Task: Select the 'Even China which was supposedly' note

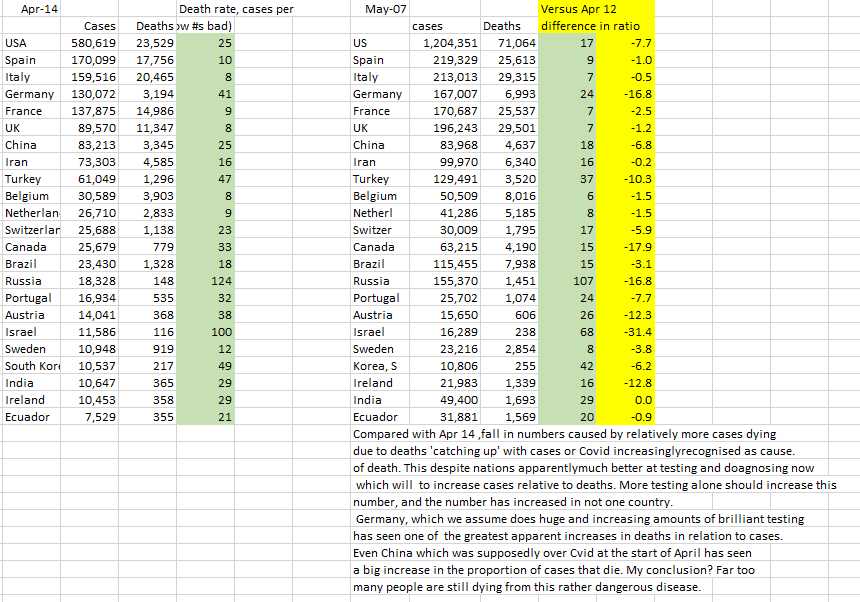Action: [552, 553]
